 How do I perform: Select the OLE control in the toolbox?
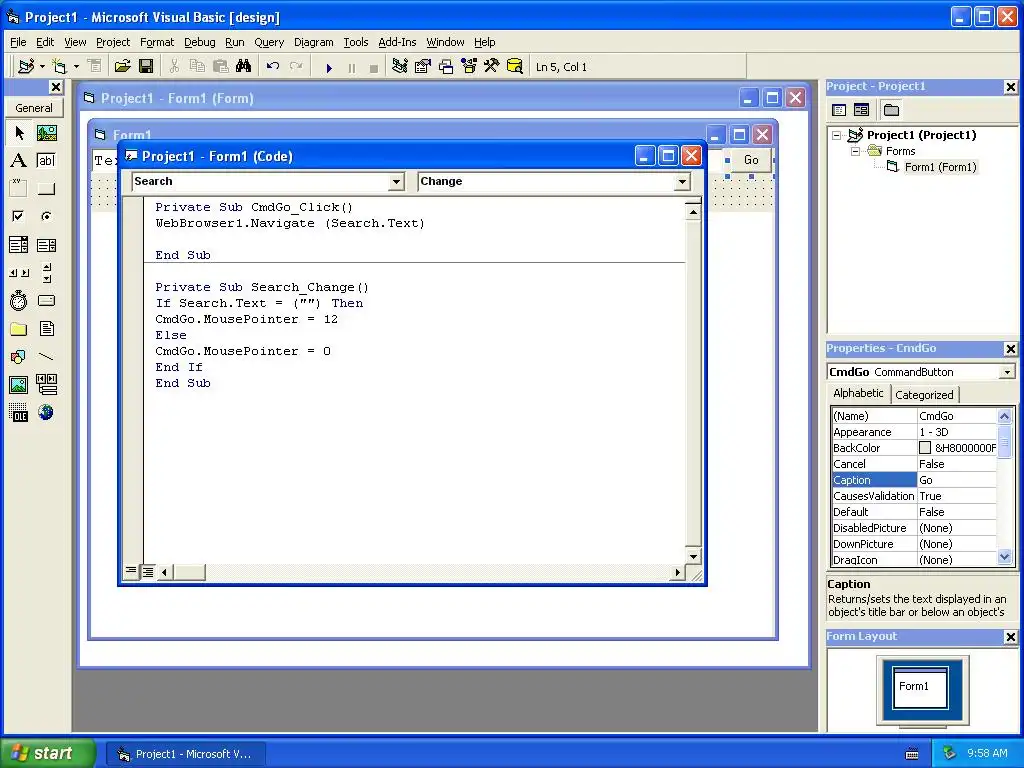click(x=19, y=412)
